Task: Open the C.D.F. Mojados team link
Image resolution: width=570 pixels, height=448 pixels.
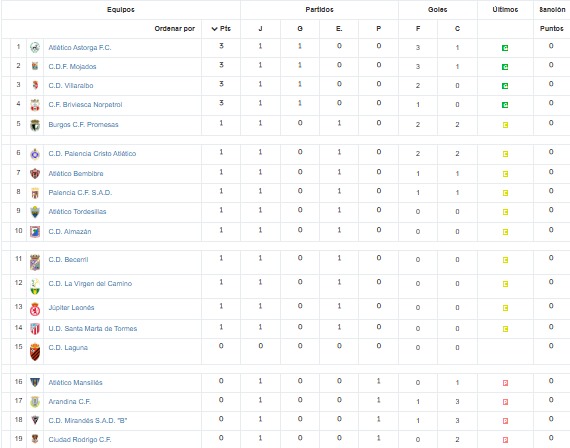Action: (72, 67)
